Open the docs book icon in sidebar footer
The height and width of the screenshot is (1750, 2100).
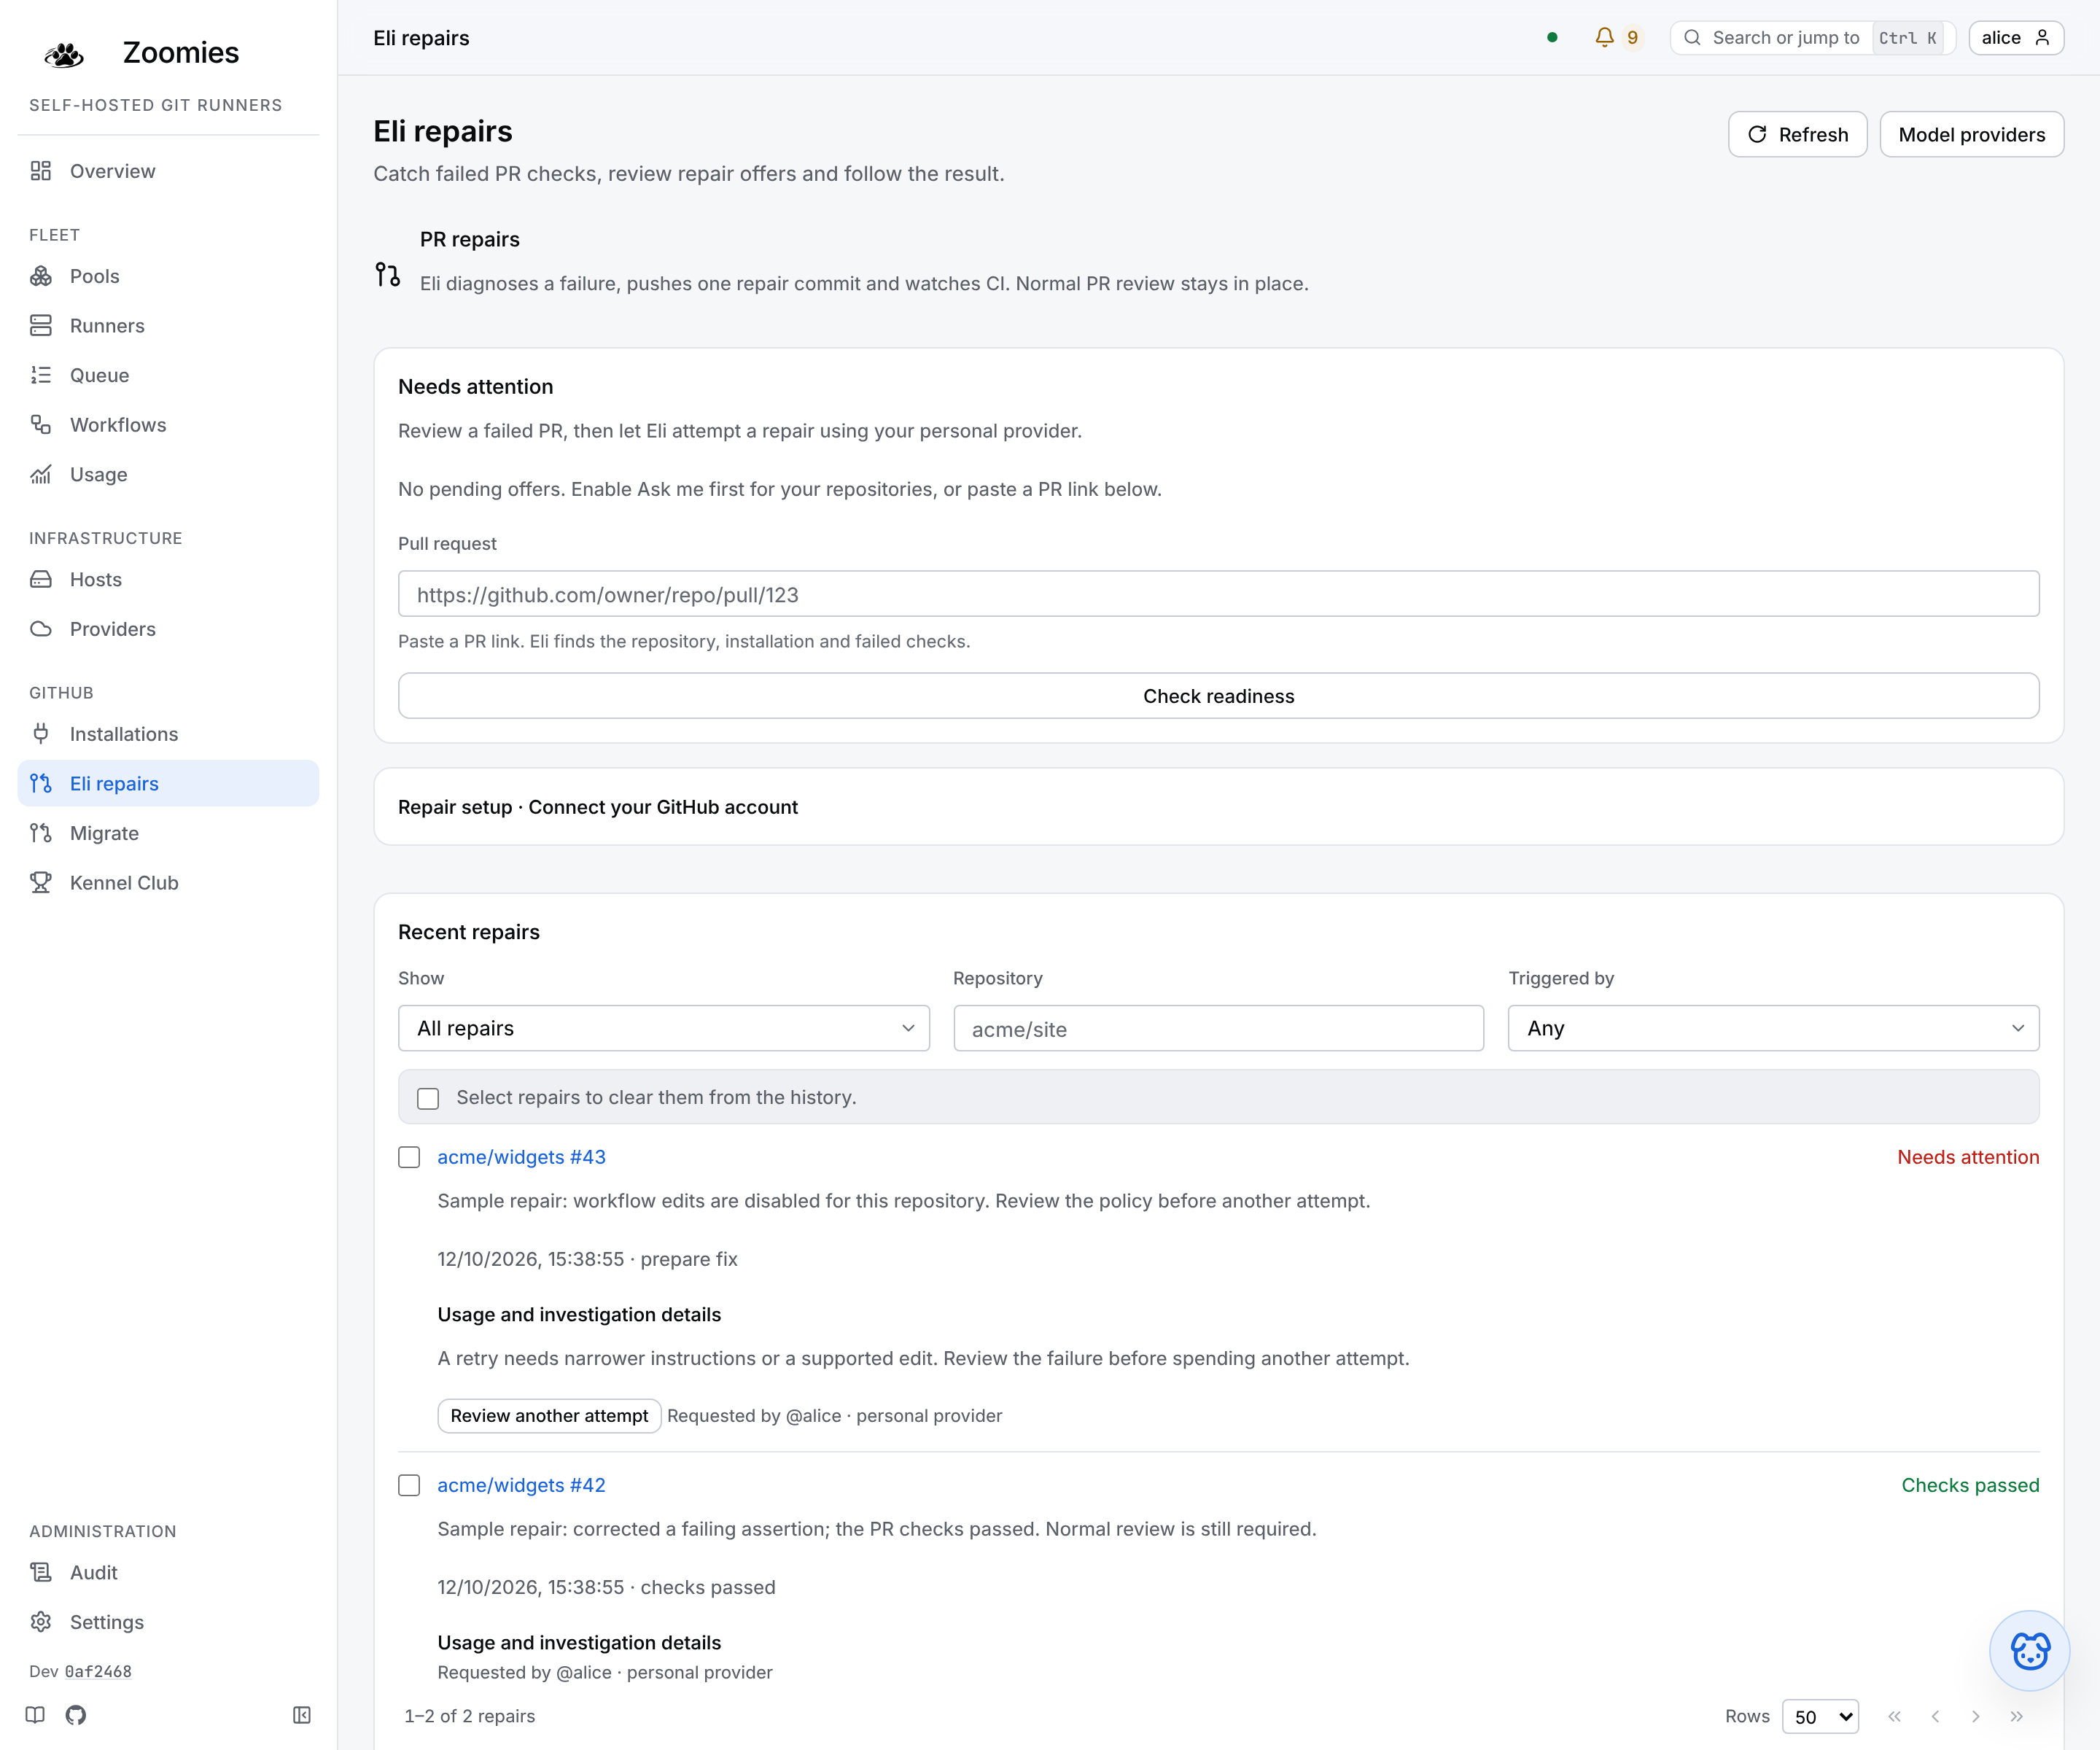35,1715
